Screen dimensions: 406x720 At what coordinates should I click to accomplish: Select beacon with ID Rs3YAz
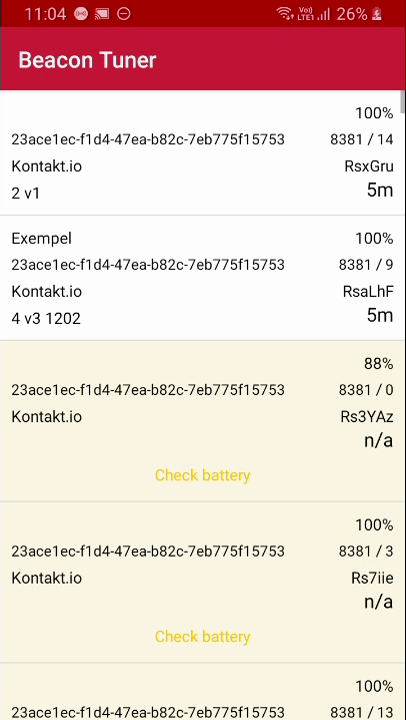coord(202,421)
